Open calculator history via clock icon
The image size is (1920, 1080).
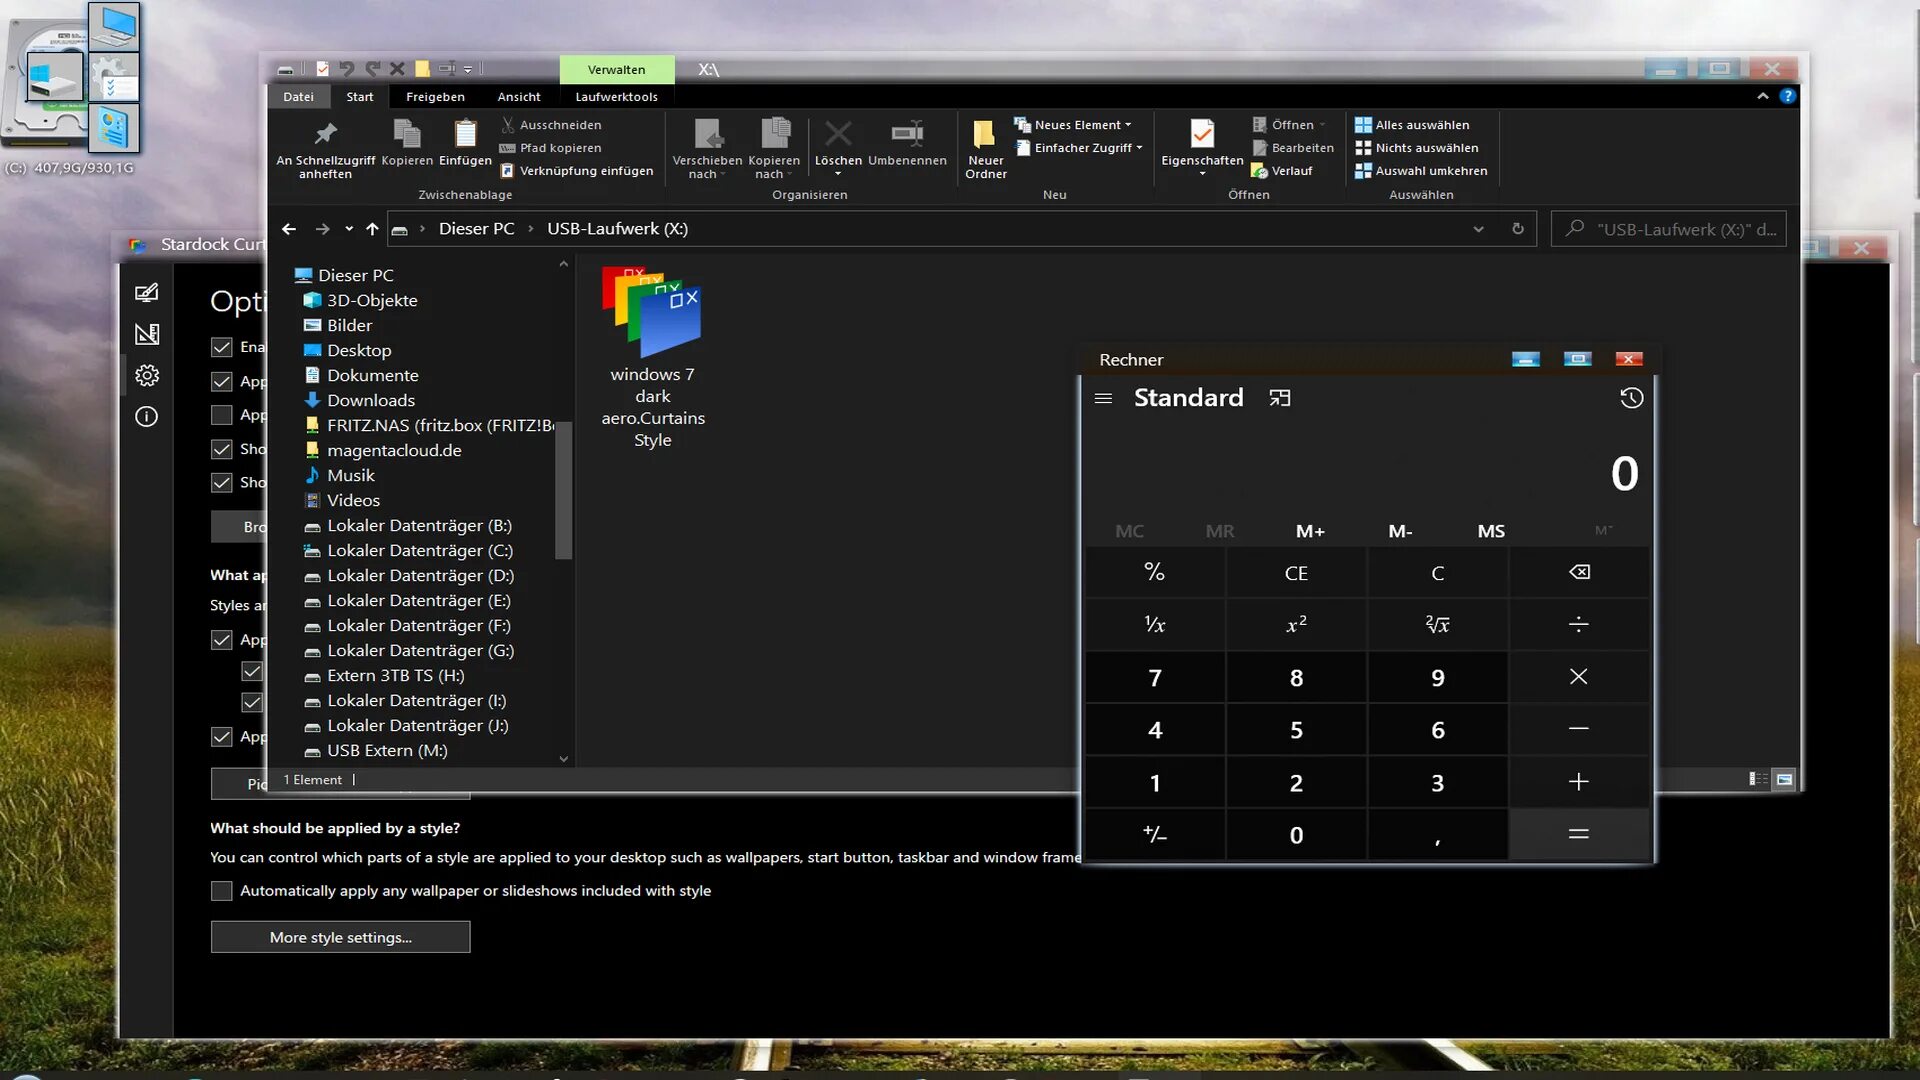(x=1630, y=398)
